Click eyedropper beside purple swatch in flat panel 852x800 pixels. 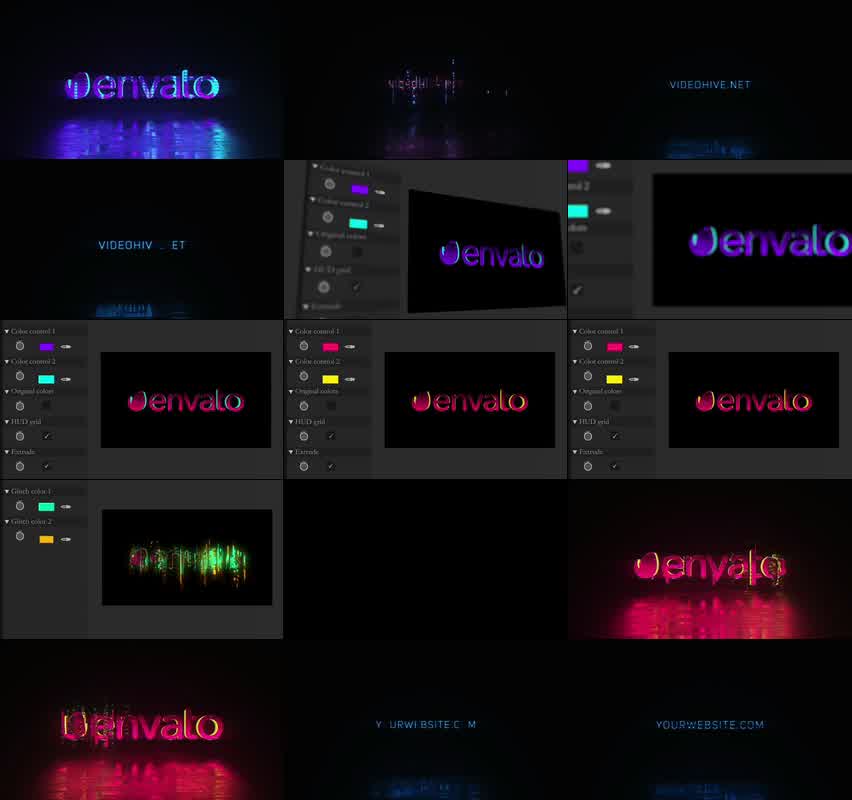(66, 347)
